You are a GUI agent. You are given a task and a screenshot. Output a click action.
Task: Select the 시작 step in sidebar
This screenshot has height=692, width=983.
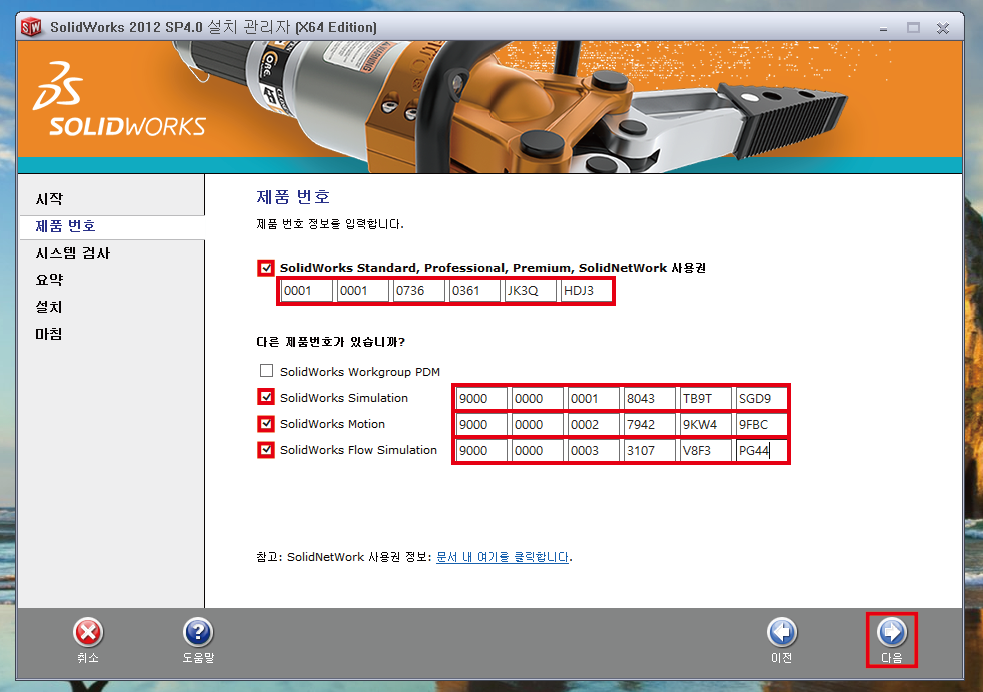(x=50, y=199)
